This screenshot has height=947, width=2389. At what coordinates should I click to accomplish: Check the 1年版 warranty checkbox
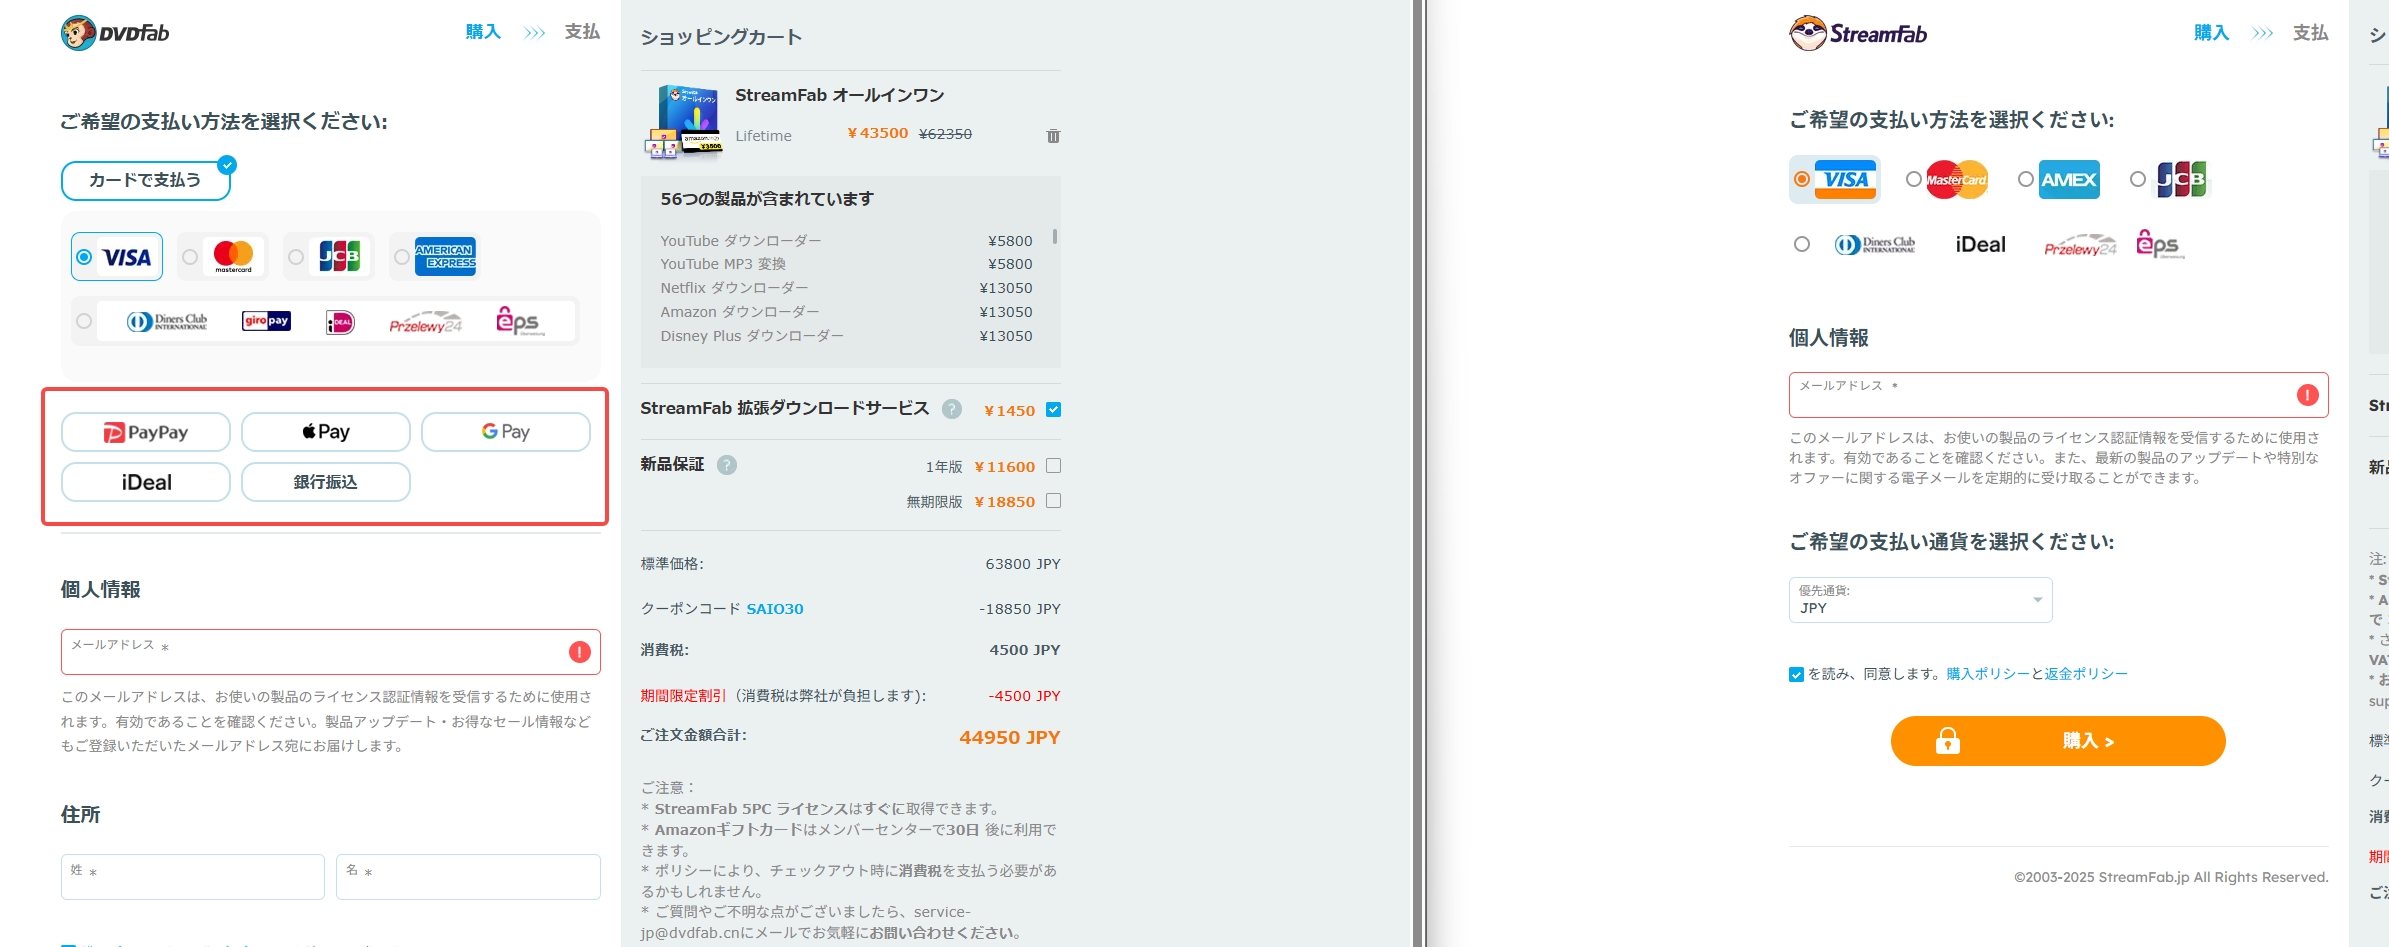click(x=1053, y=466)
